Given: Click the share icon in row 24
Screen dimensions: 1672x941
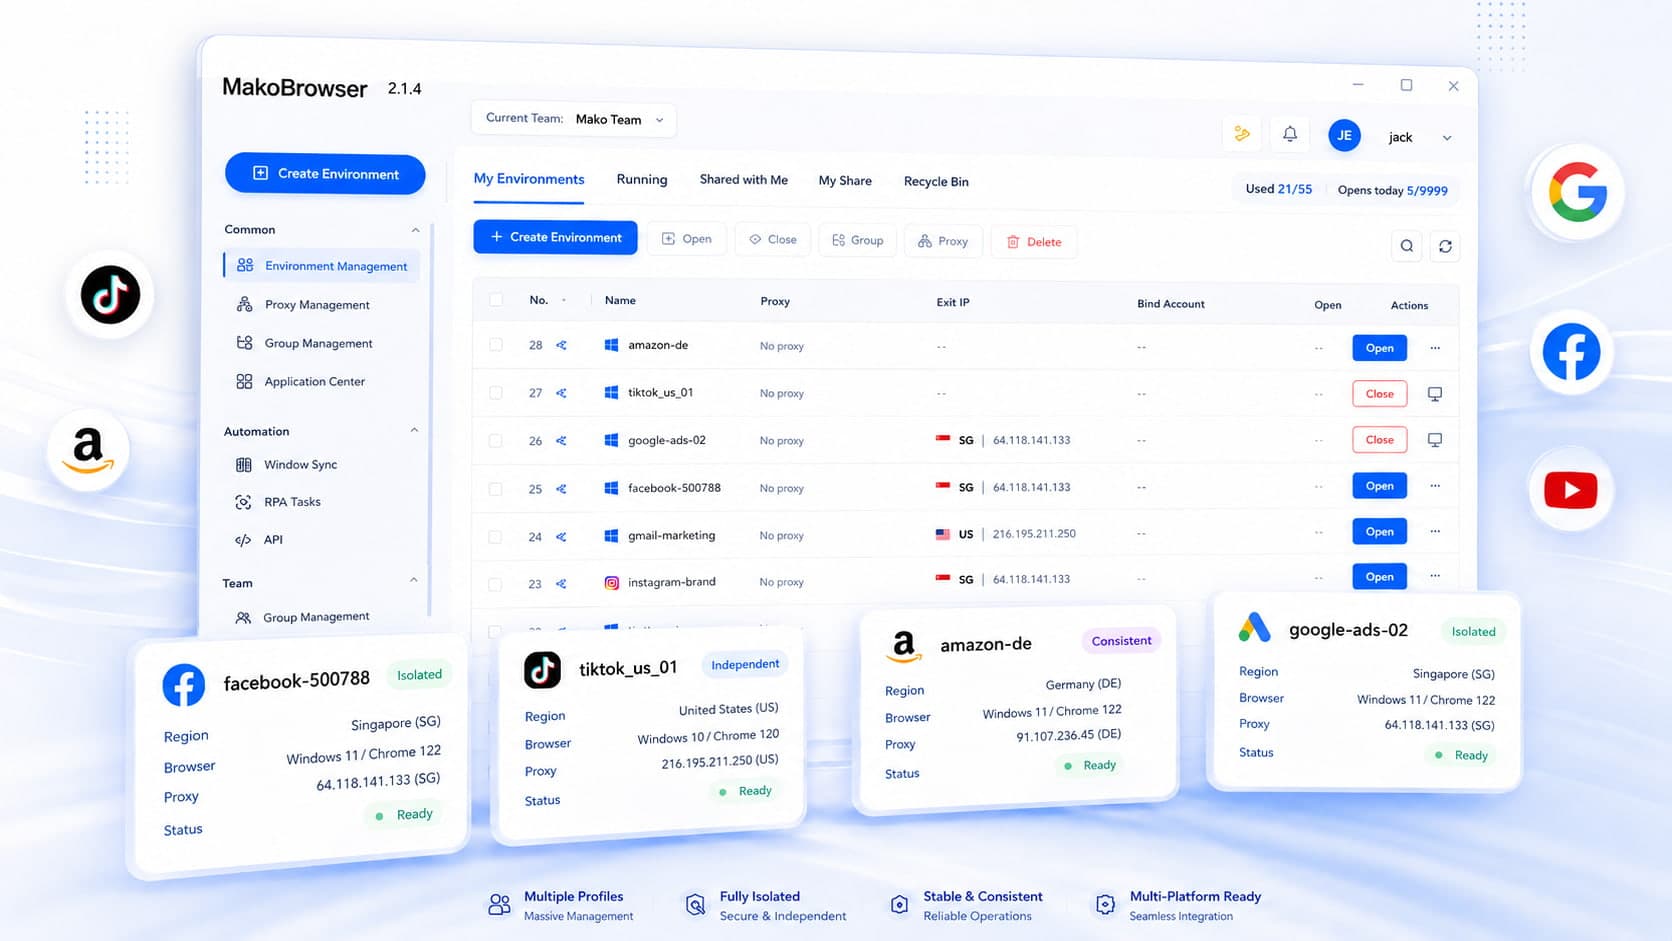Looking at the screenshot, I should [562, 537].
